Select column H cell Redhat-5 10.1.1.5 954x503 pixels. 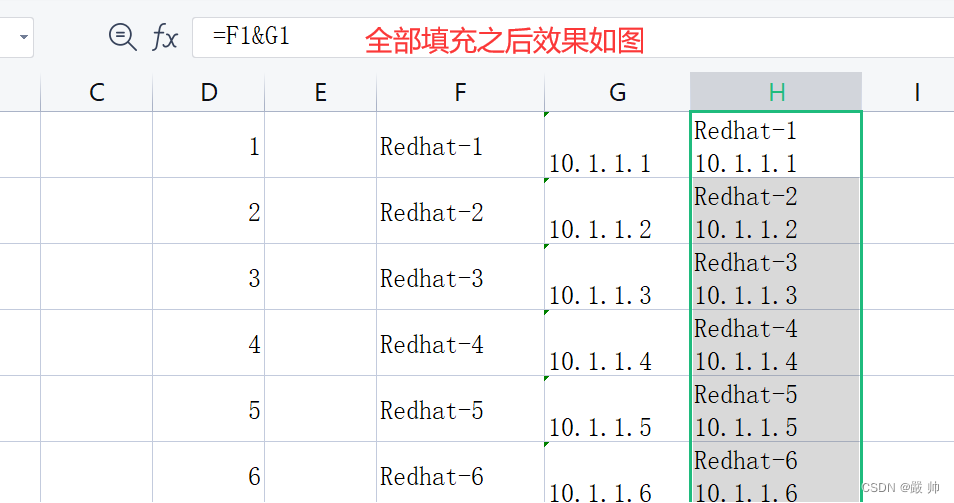point(776,409)
